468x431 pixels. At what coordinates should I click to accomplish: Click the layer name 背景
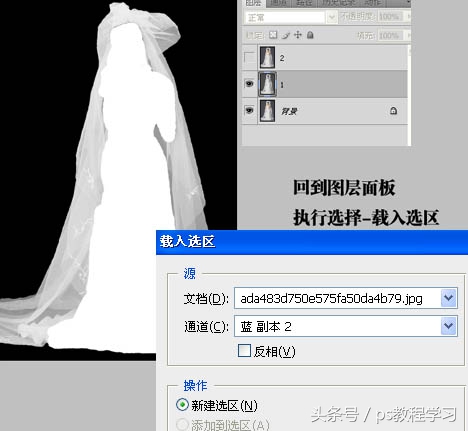click(x=289, y=111)
